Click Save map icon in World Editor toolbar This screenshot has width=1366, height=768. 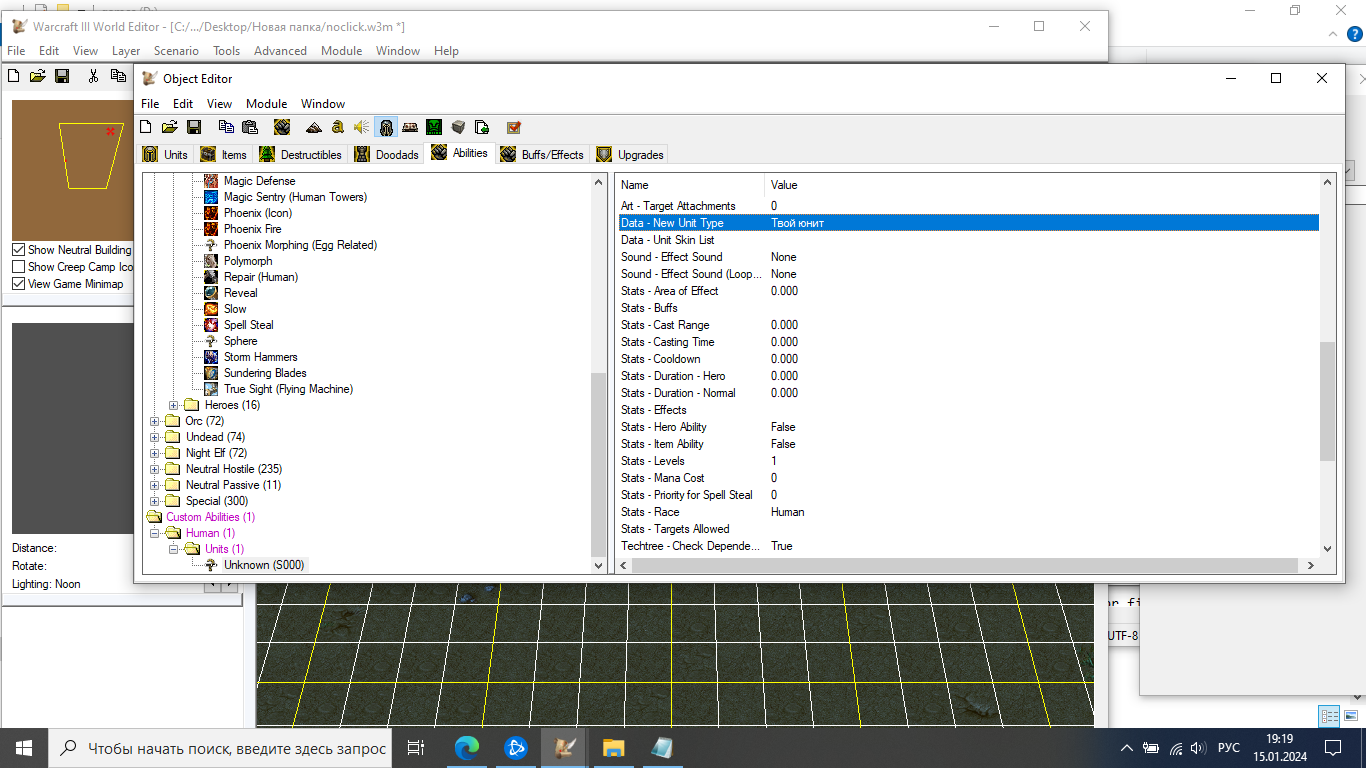(62, 75)
